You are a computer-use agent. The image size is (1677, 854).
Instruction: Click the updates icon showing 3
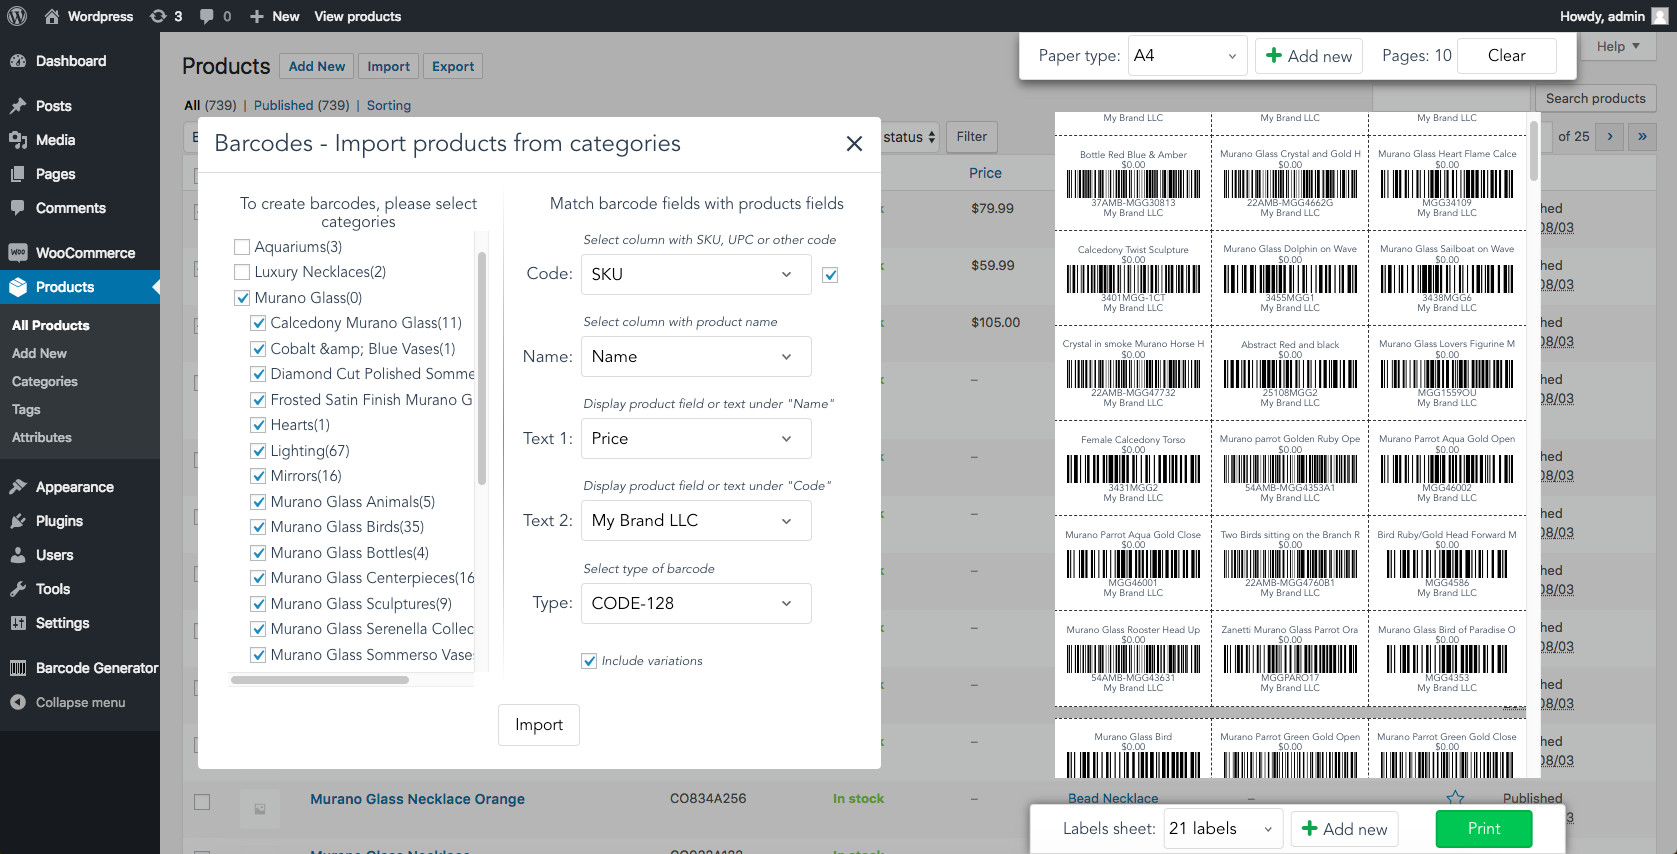[158, 16]
